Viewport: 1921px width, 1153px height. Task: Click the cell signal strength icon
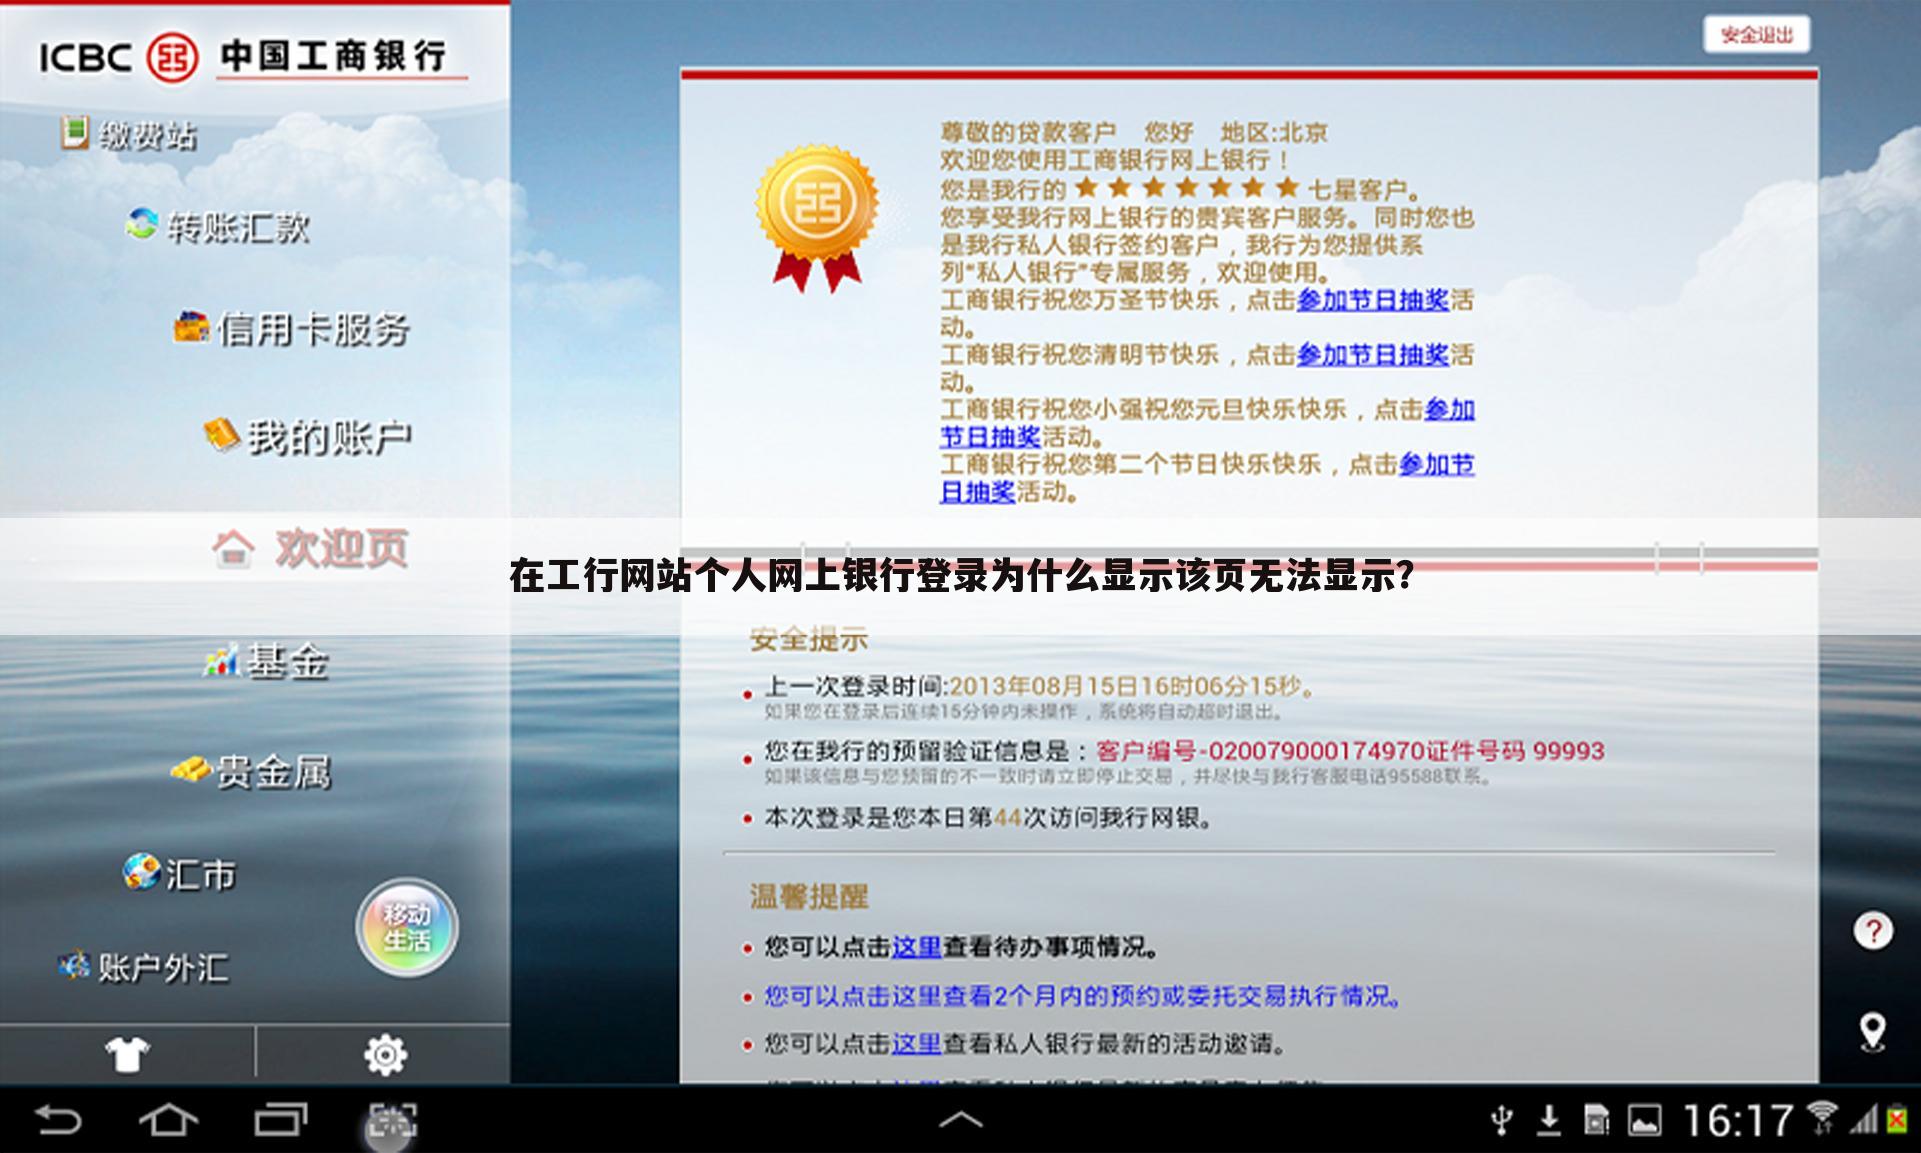click(1863, 1119)
